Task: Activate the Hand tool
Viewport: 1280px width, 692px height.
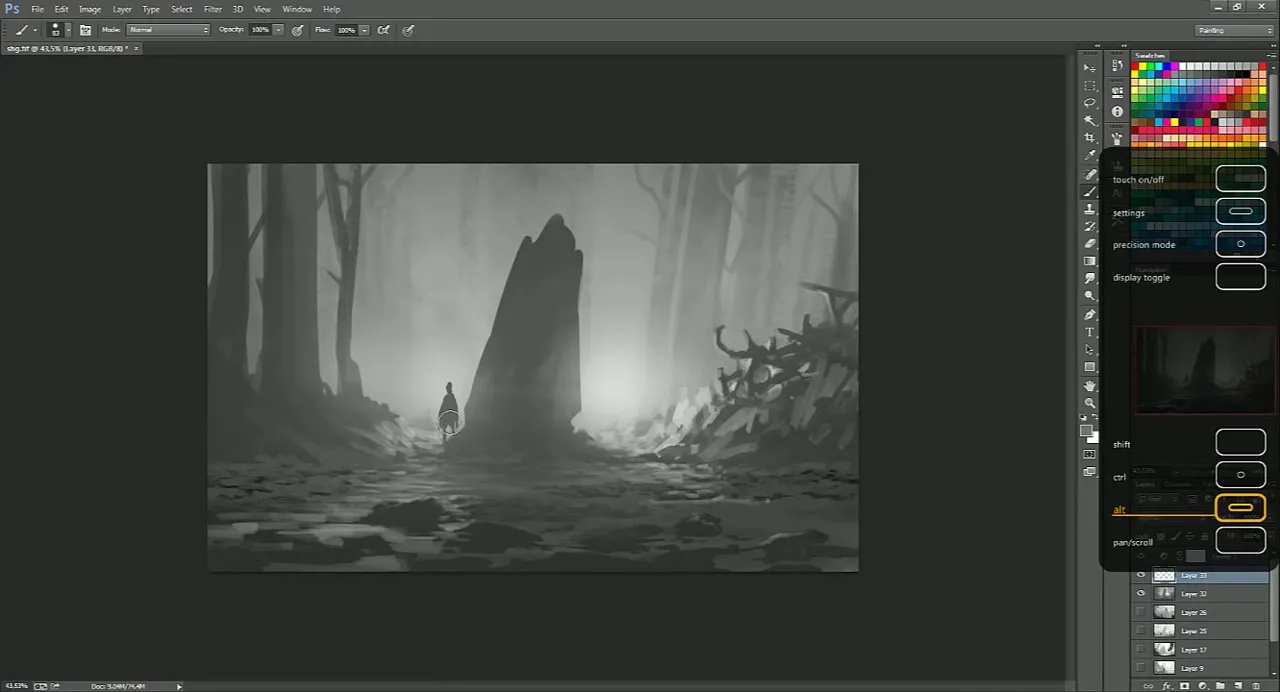Action: coord(1090,385)
